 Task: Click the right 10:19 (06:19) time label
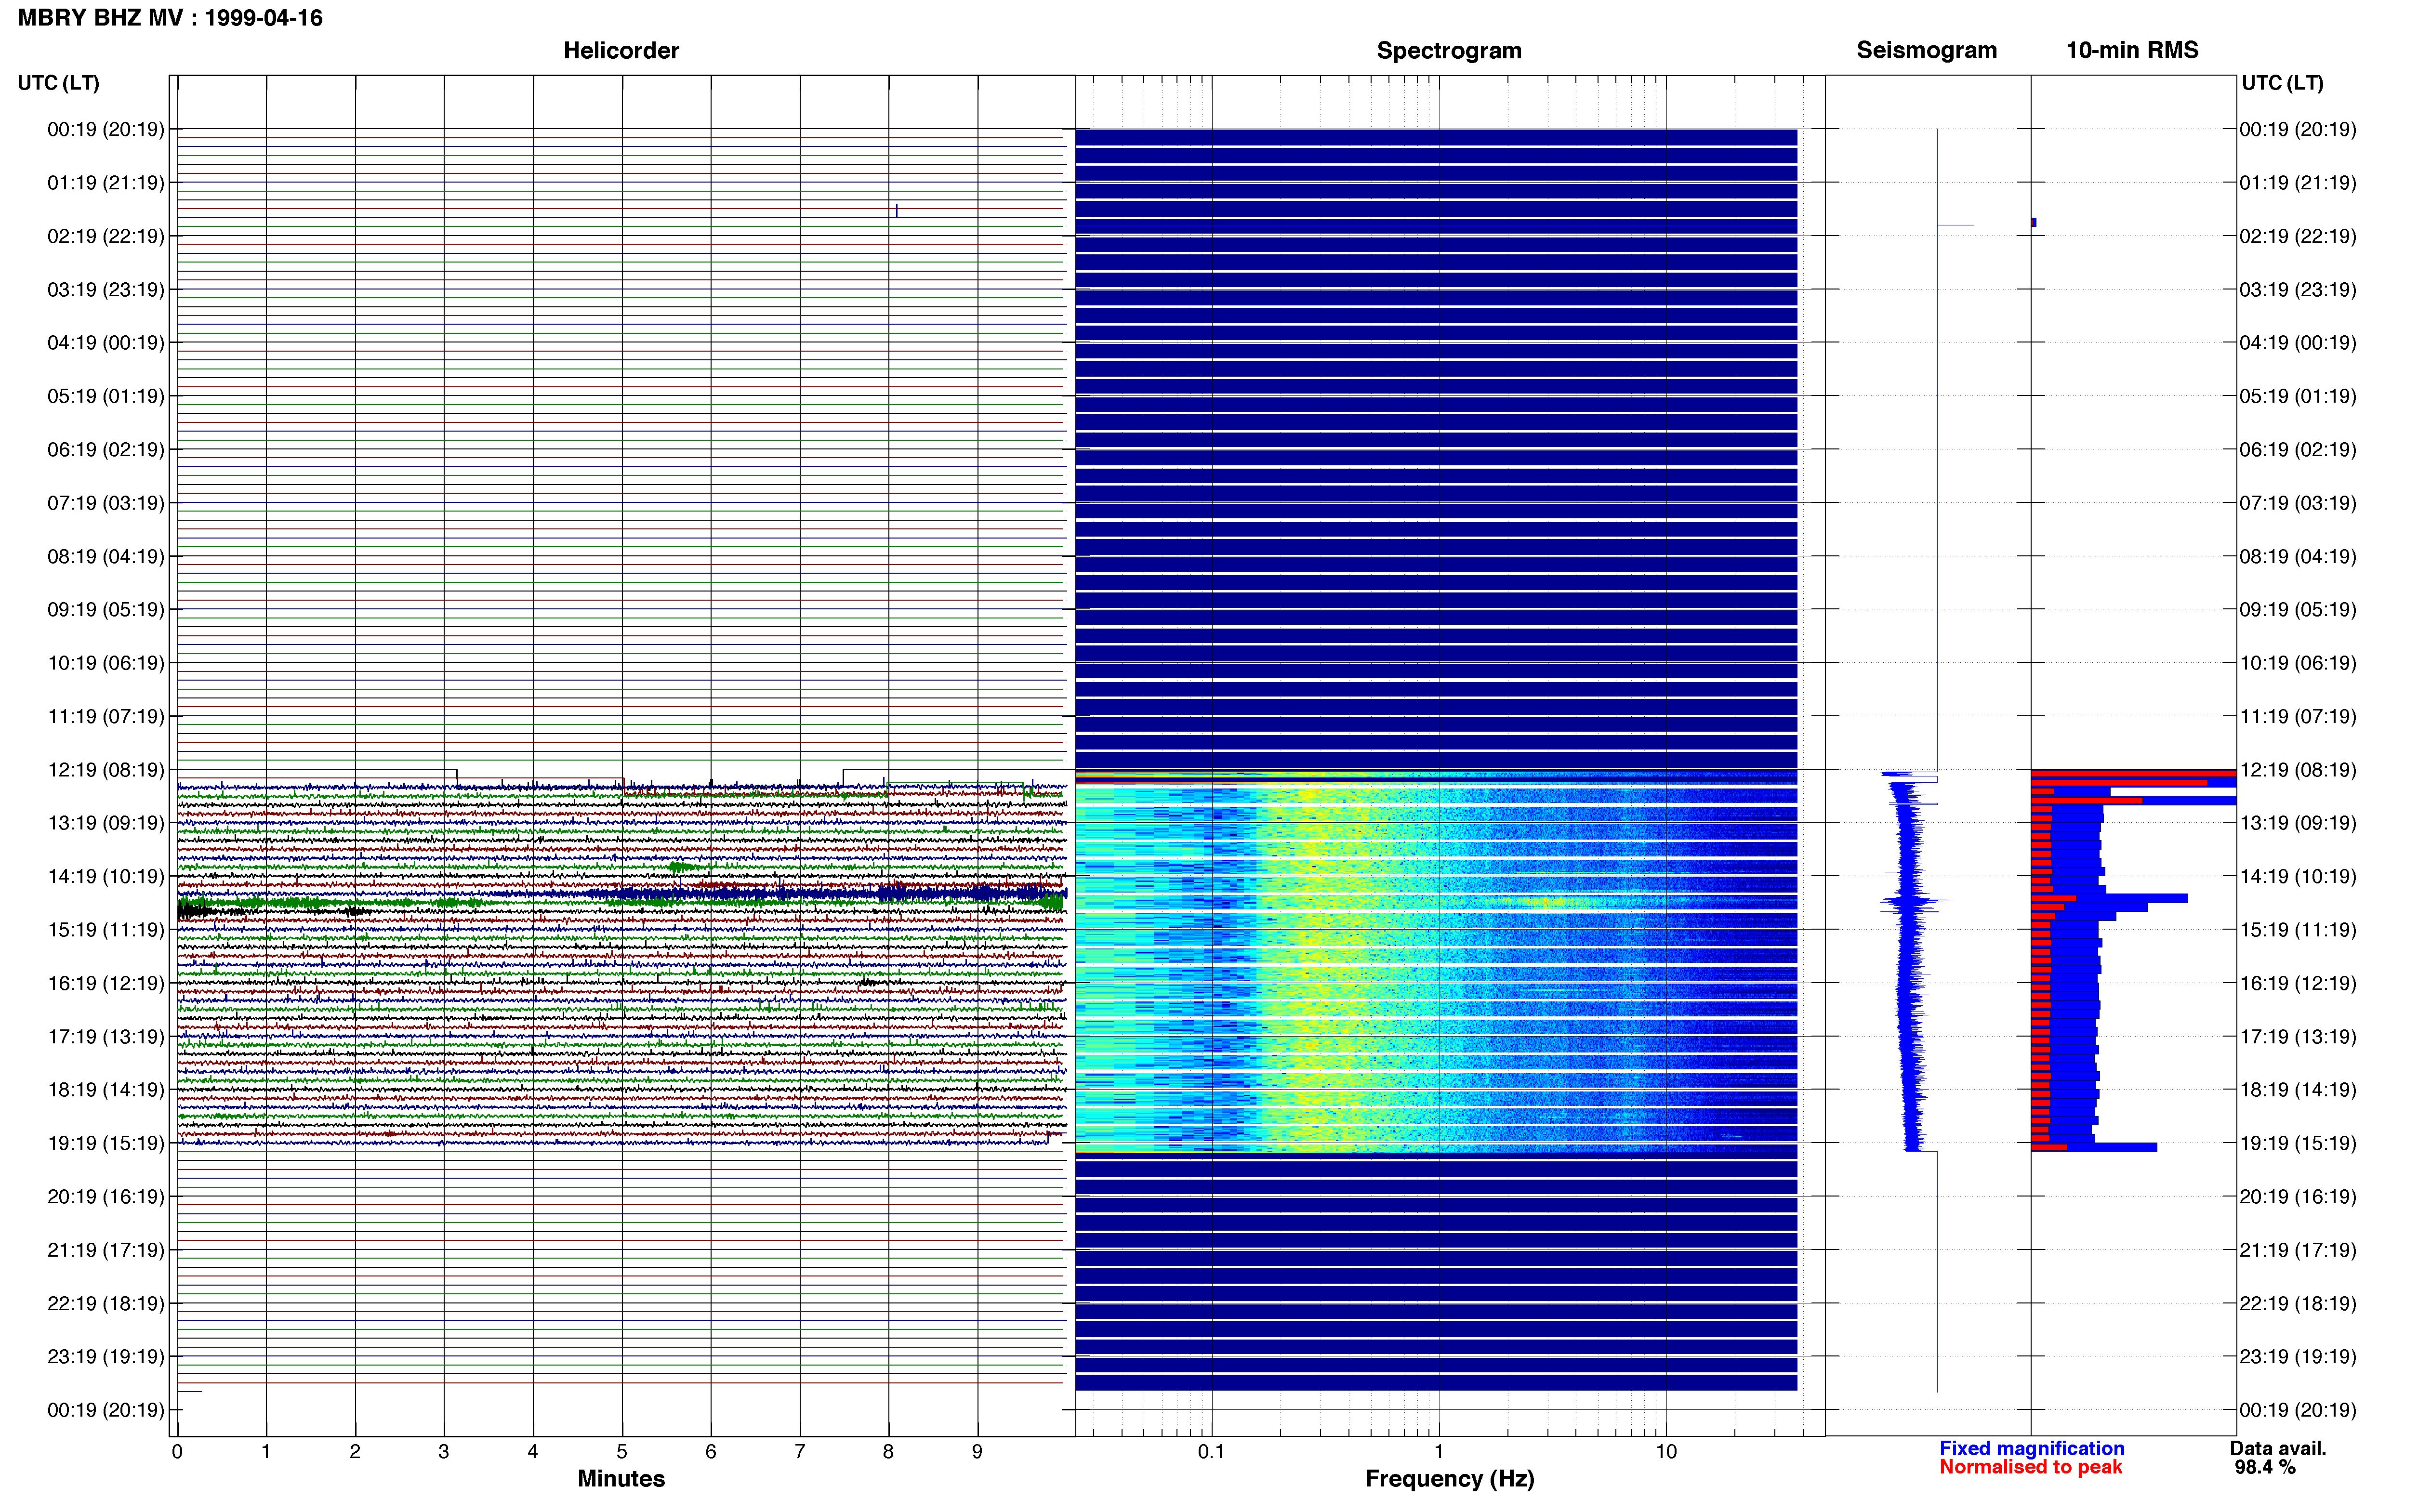(2298, 663)
